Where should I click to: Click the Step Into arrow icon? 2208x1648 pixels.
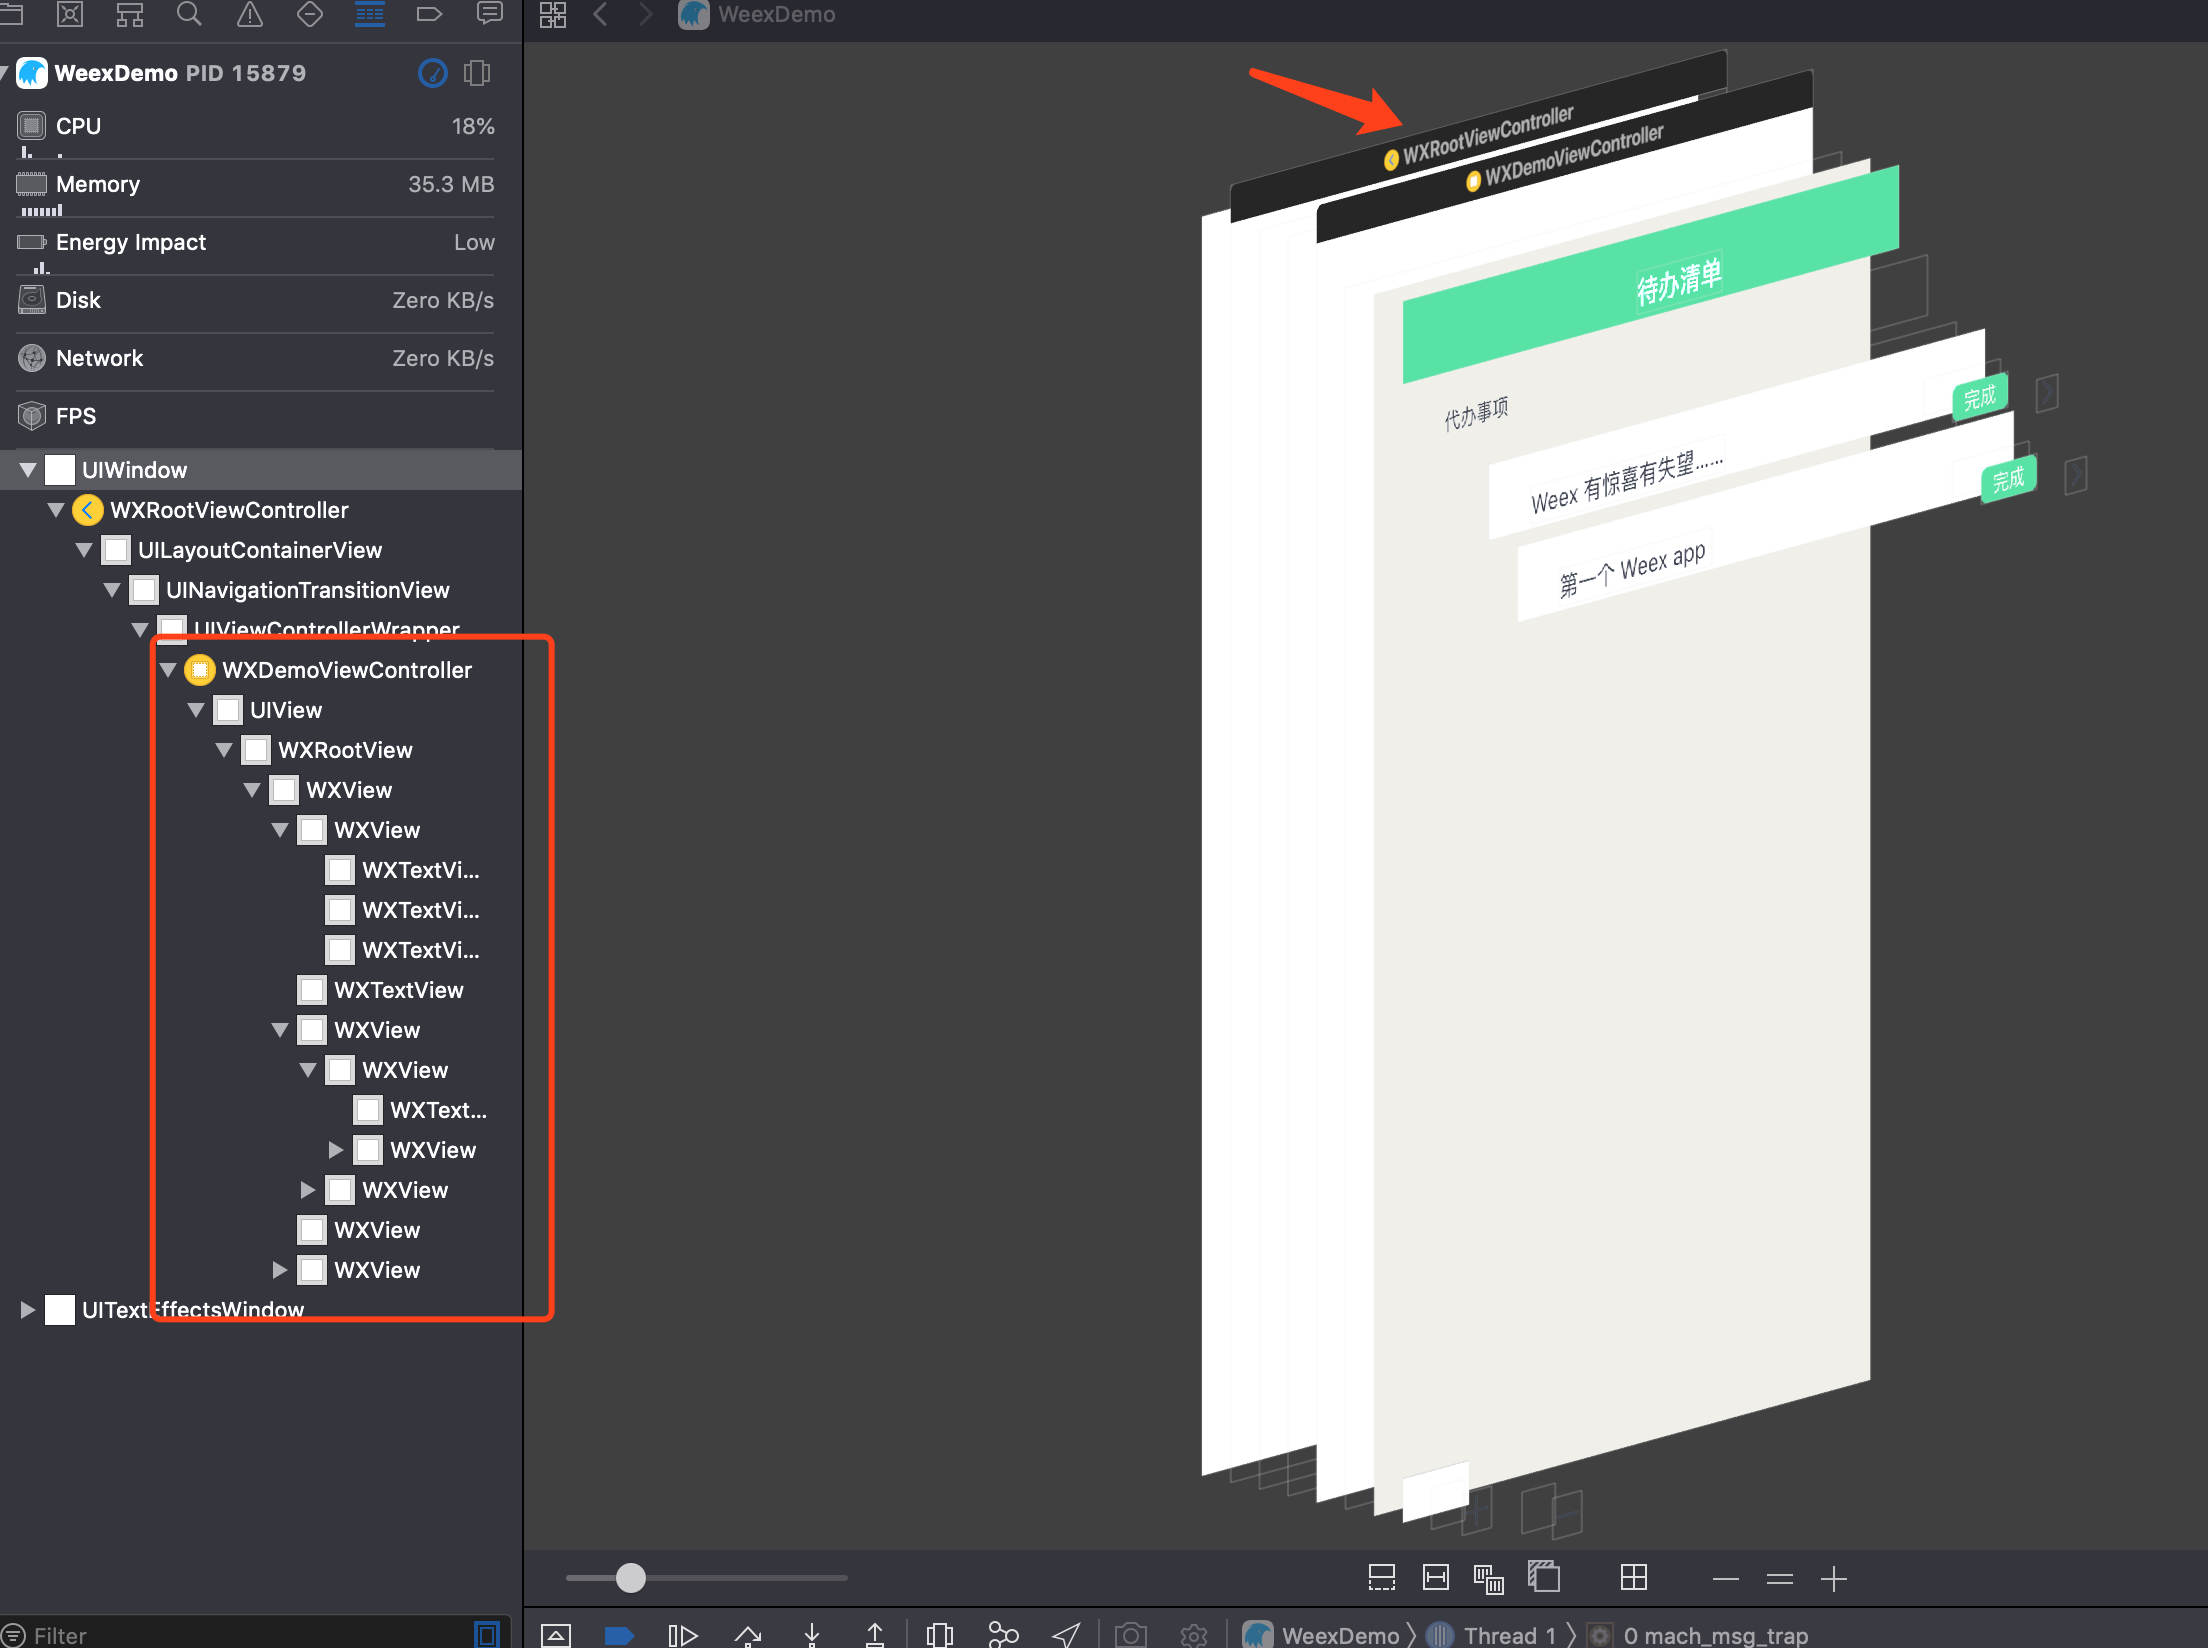coord(812,1635)
